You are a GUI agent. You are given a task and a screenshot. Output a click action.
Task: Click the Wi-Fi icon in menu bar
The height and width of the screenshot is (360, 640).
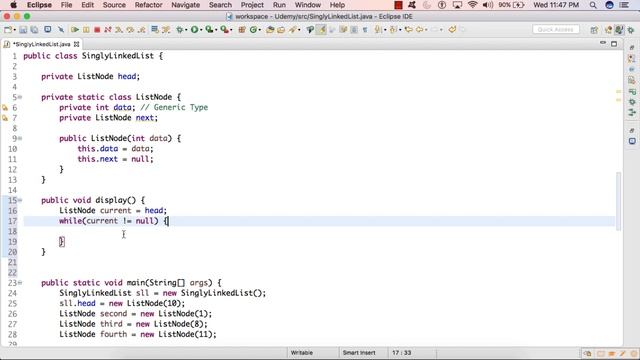click(x=473, y=5)
